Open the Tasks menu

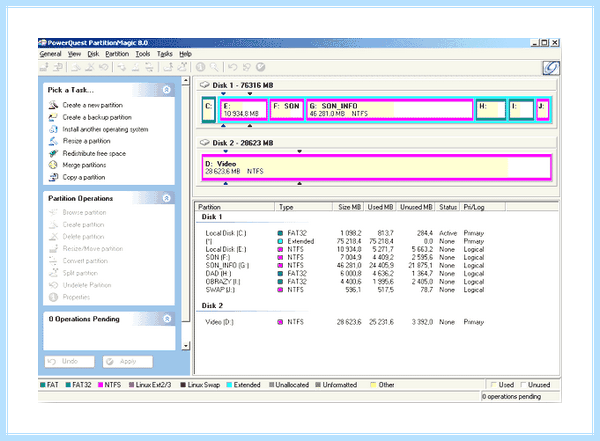[165, 54]
